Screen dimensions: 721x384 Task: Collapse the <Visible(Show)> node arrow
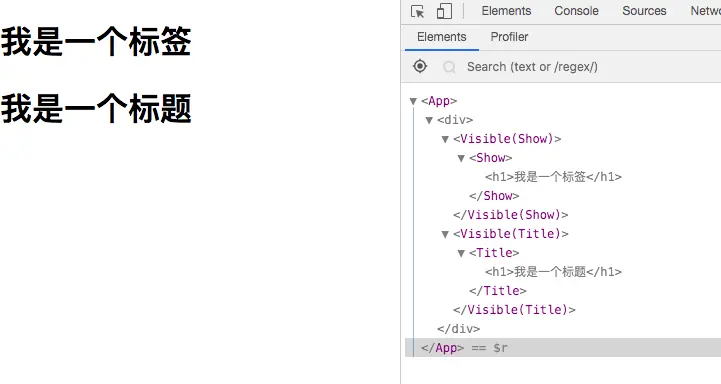click(445, 139)
